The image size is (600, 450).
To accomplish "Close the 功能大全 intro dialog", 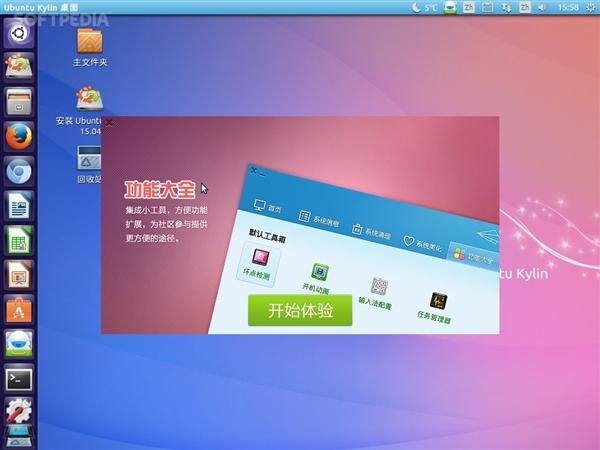I will pyautogui.click(x=108, y=123).
